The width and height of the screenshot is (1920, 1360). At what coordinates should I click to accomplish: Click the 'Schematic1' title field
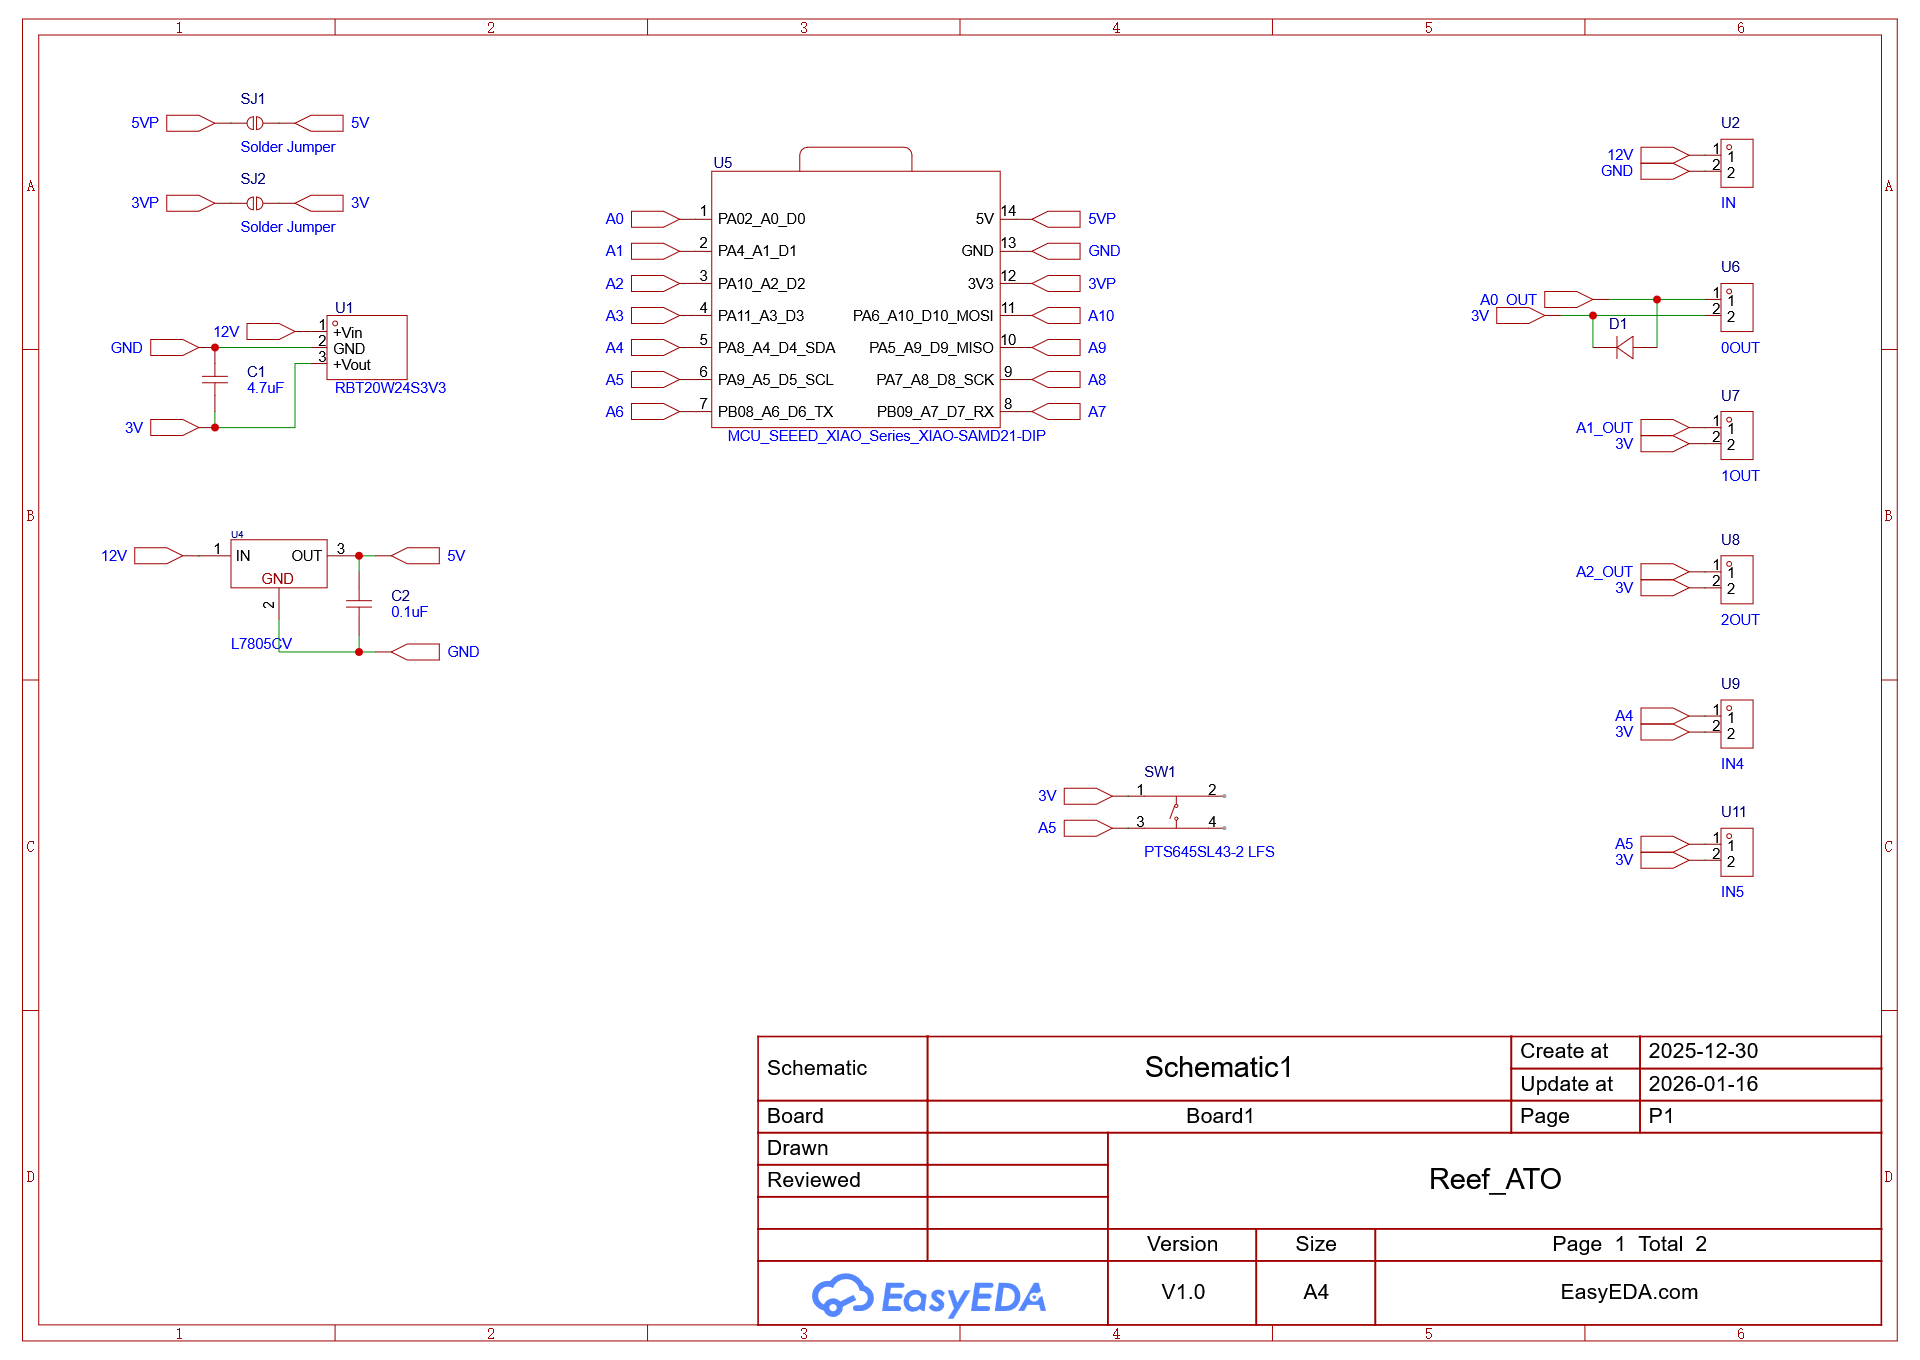1218,1067
